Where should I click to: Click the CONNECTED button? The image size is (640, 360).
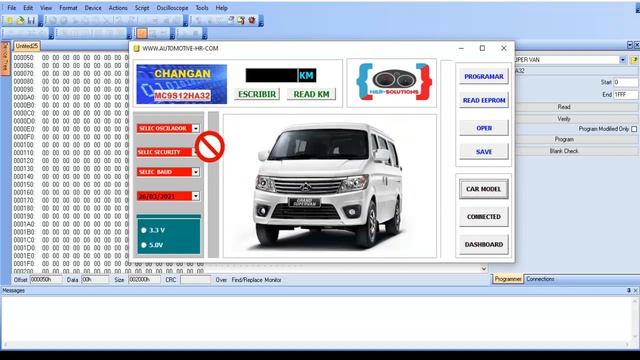(484, 217)
